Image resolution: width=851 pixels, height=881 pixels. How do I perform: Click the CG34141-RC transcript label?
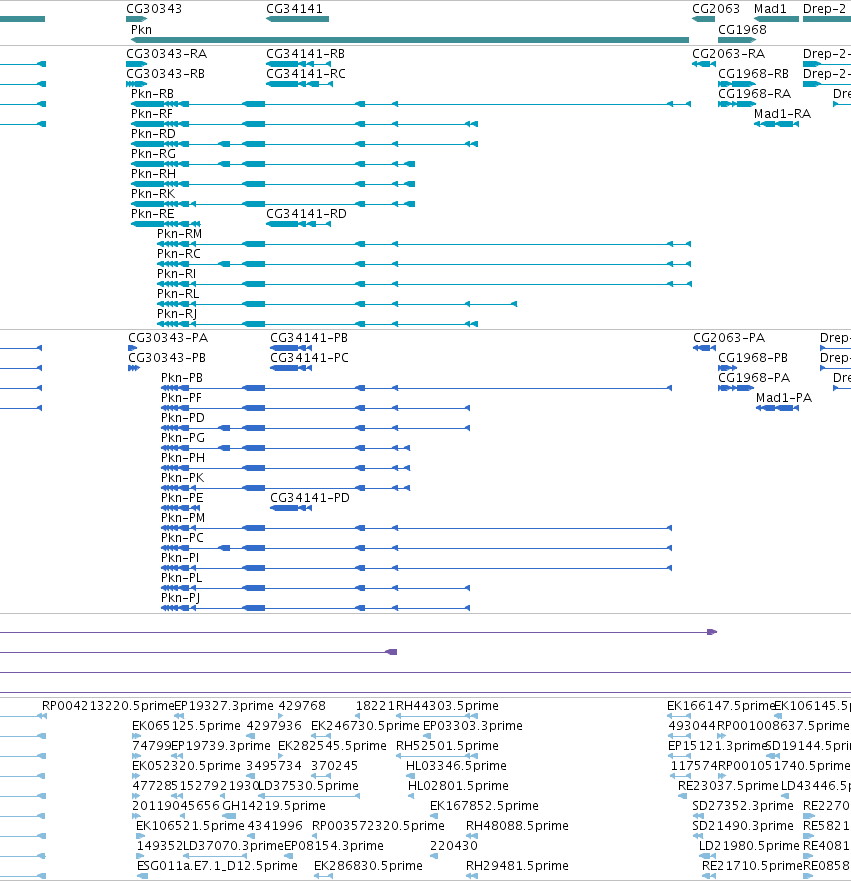coord(306,74)
